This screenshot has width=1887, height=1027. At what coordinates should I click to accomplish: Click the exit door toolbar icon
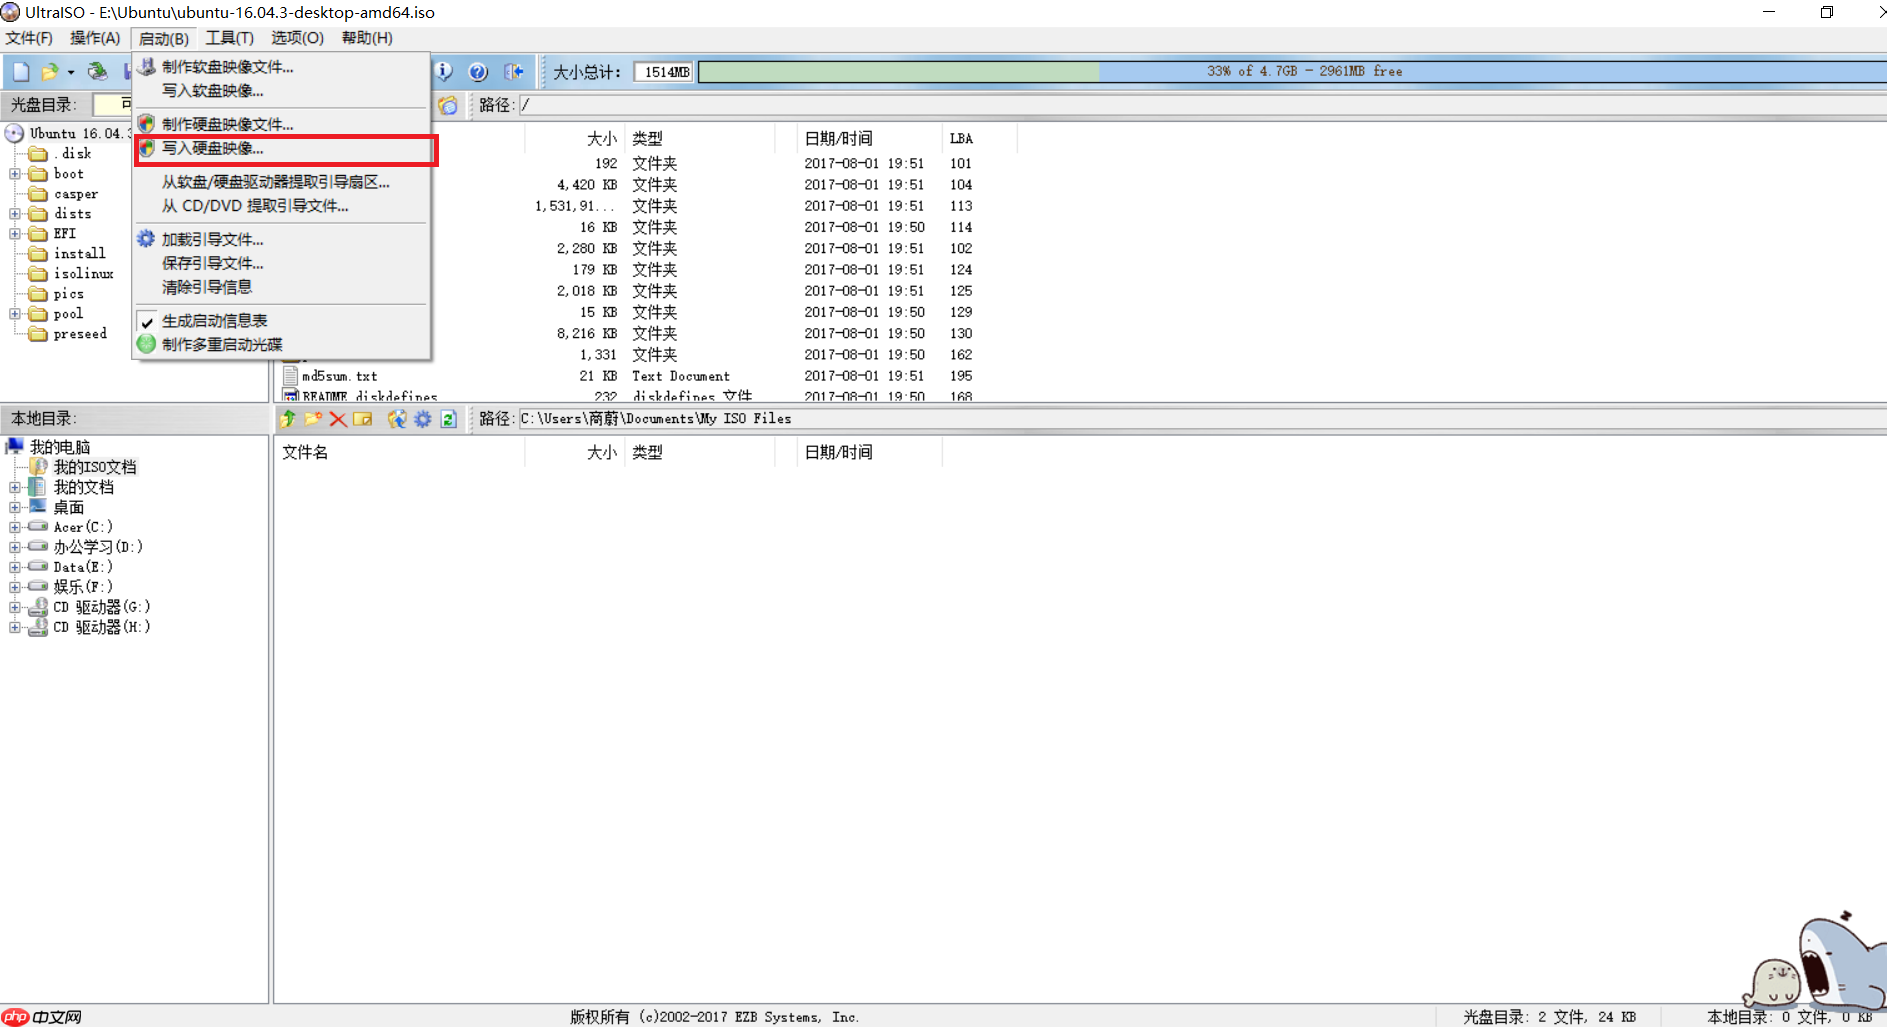click(514, 72)
